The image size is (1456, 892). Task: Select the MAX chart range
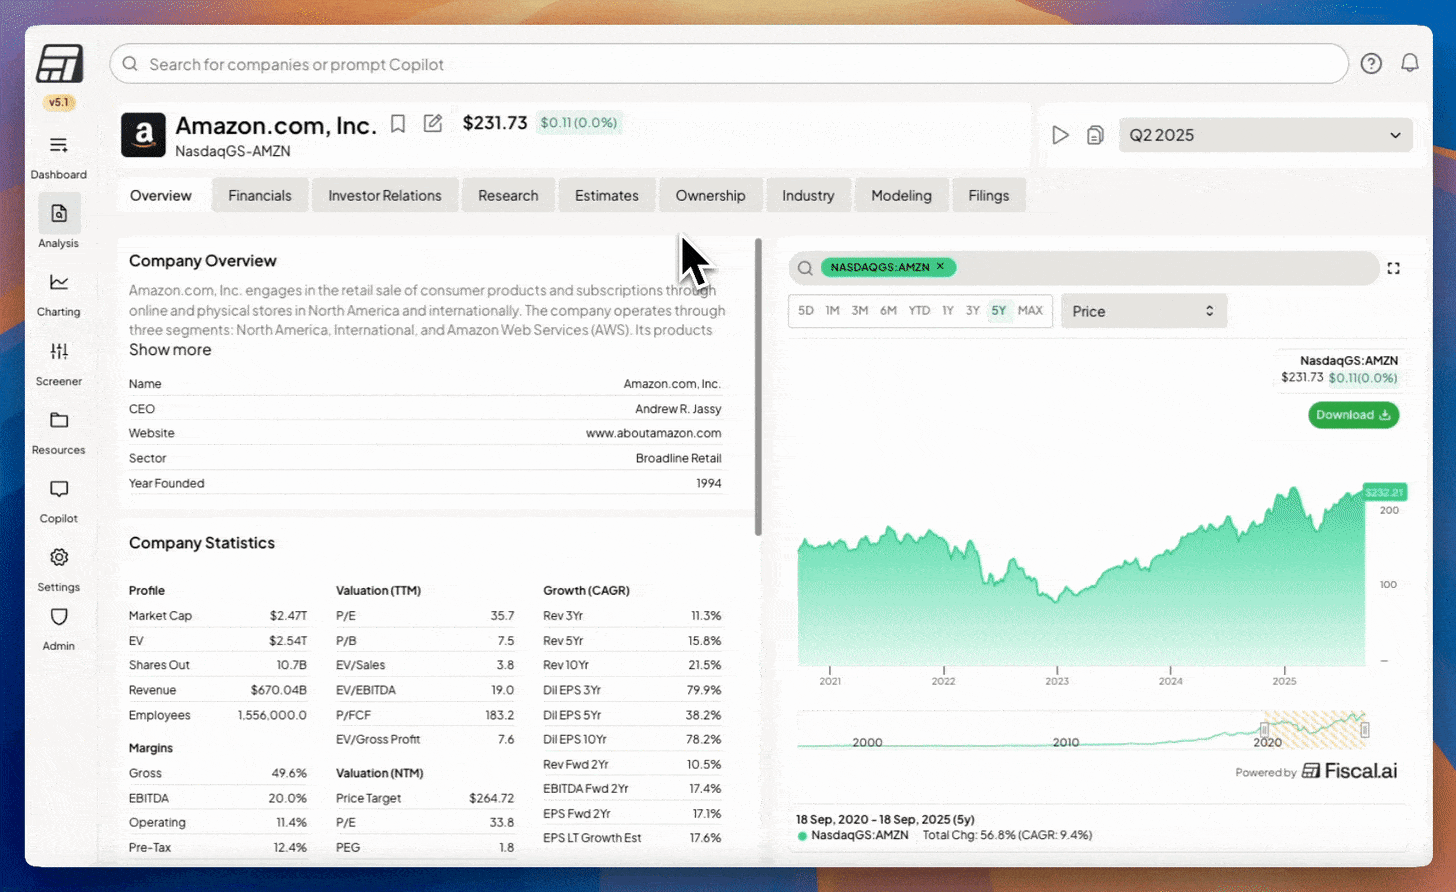click(1030, 311)
